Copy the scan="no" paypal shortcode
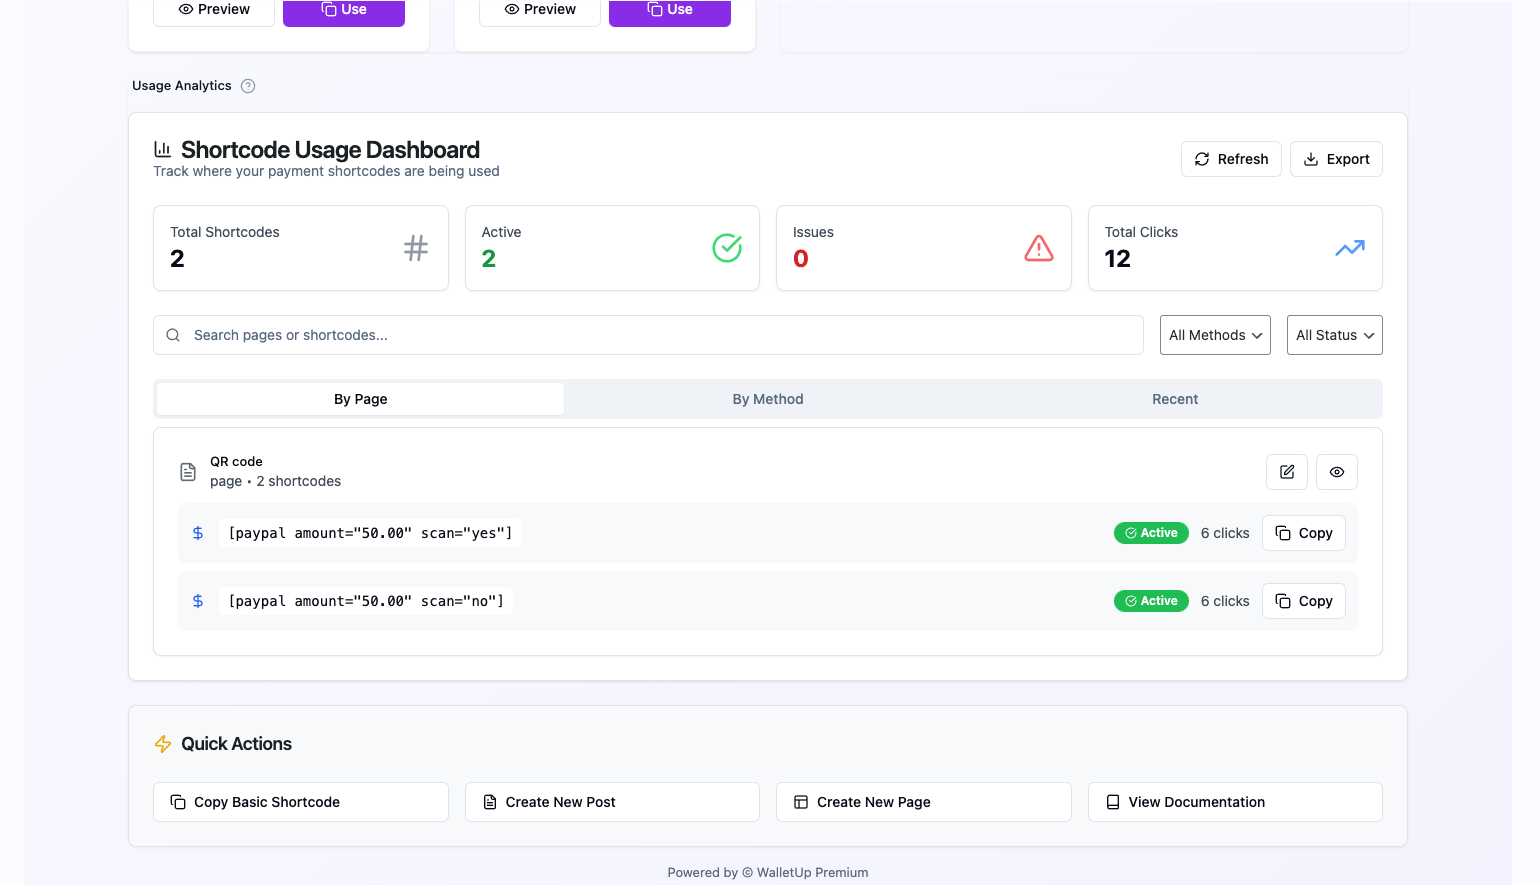The image size is (1540, 885). (x=1303, y=600)
